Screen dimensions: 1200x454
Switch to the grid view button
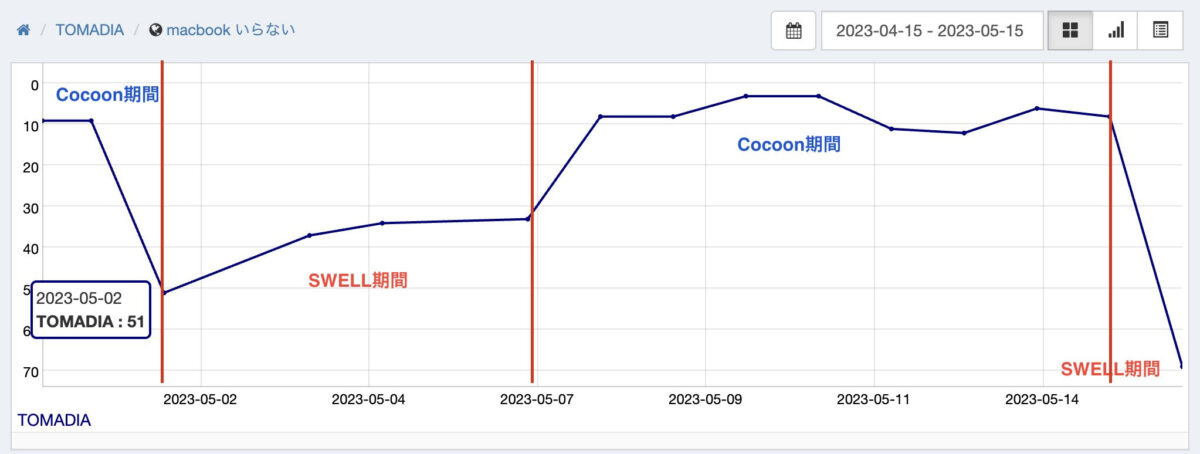coord(1070,31)
